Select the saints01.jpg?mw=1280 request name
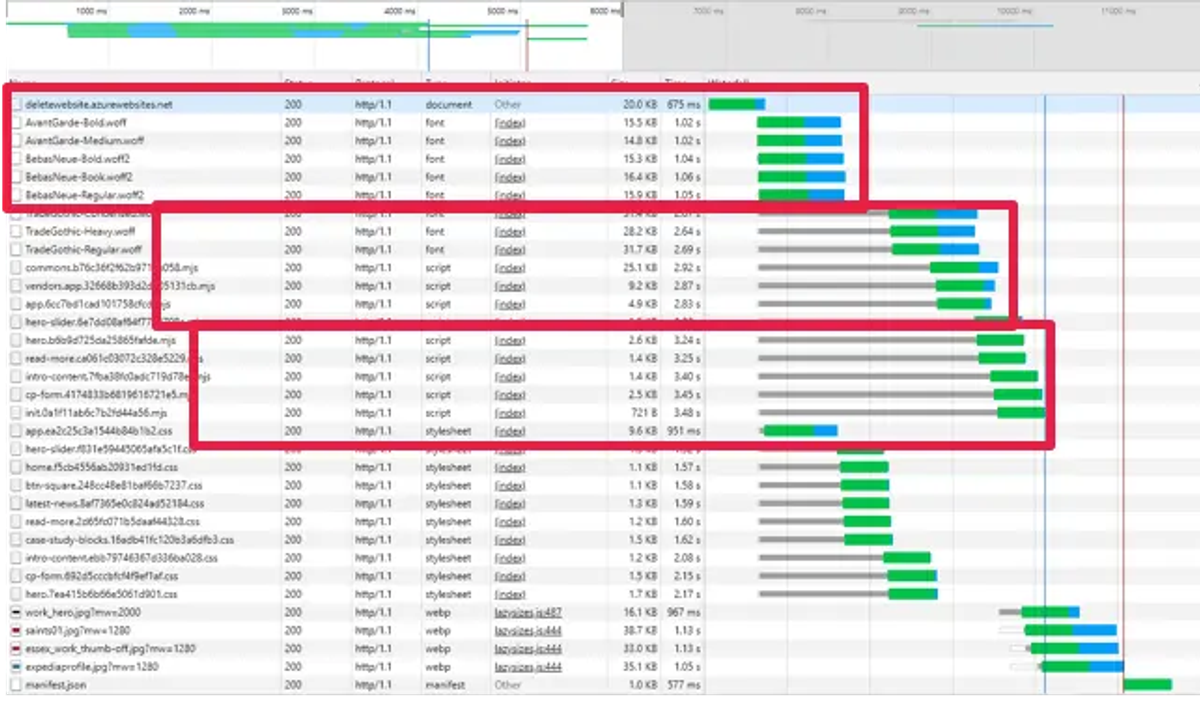 coord(78,630)
